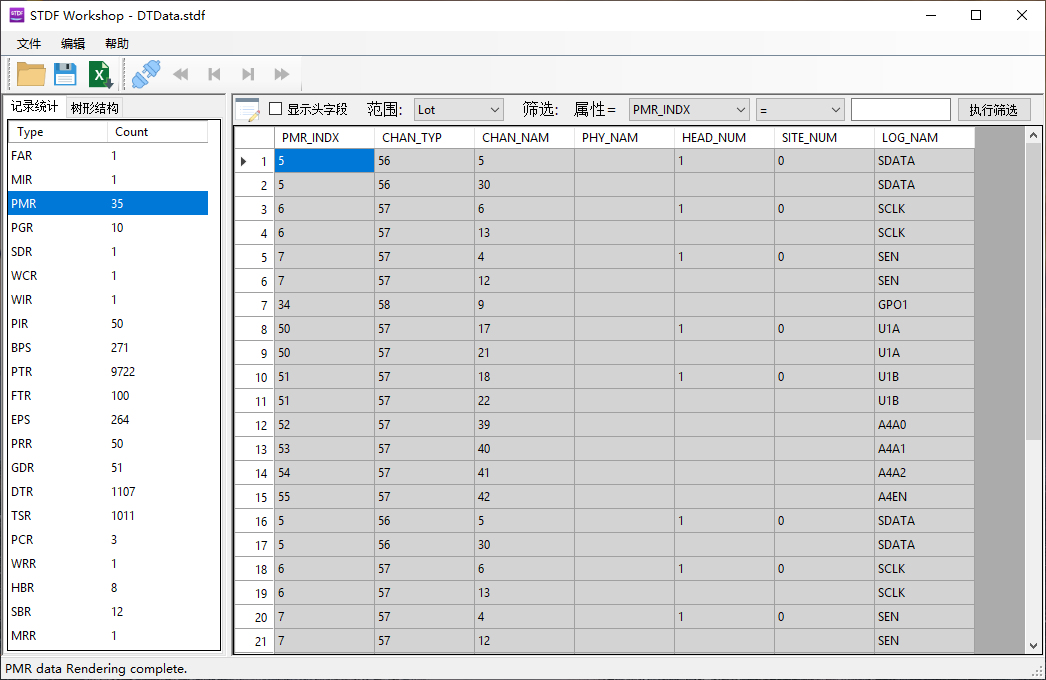The width and height of the screenshot is (1046, 680).
Task: Click the skip-to-next arrow icon
Action: click(x=248, y=74)
